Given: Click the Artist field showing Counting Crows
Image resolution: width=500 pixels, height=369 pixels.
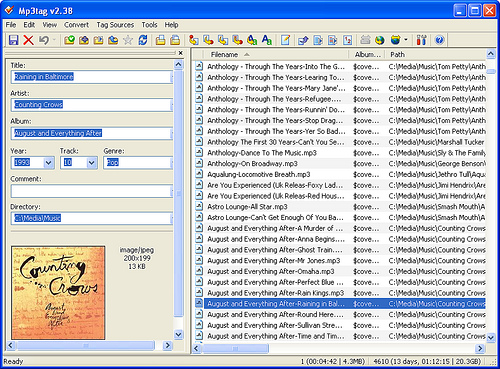Looking at the screenshot, I should 92,105.
